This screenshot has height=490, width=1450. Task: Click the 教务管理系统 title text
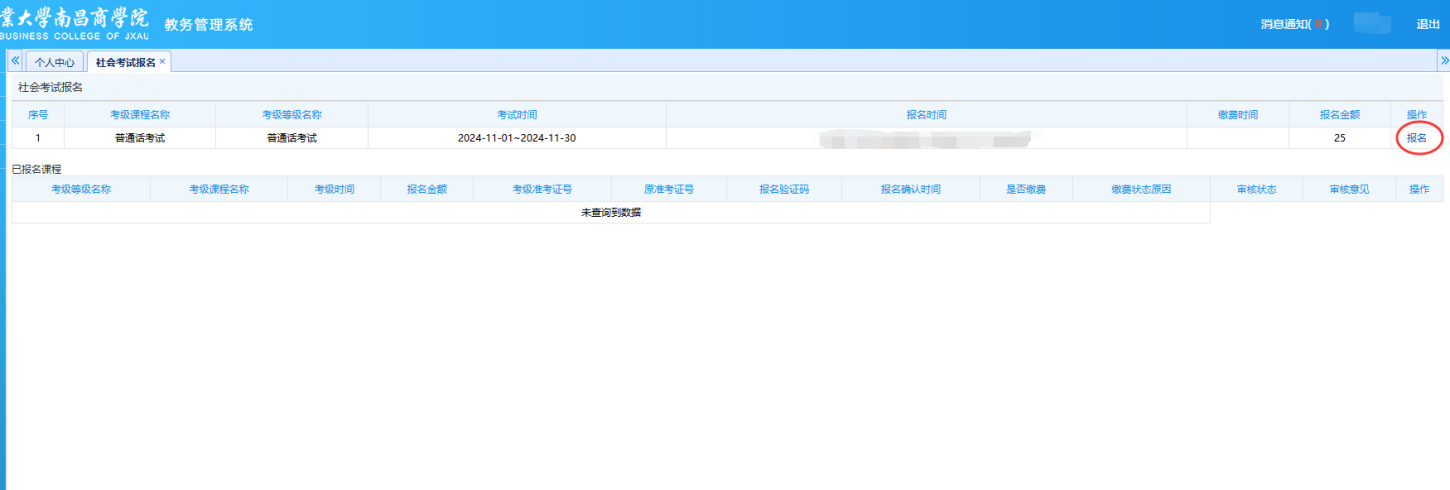208,24
